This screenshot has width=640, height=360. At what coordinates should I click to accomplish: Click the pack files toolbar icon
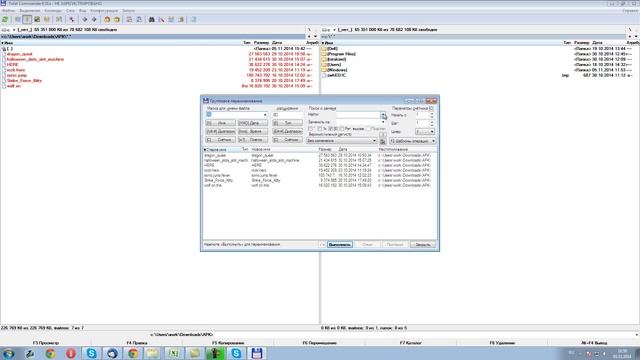(107, 19)
